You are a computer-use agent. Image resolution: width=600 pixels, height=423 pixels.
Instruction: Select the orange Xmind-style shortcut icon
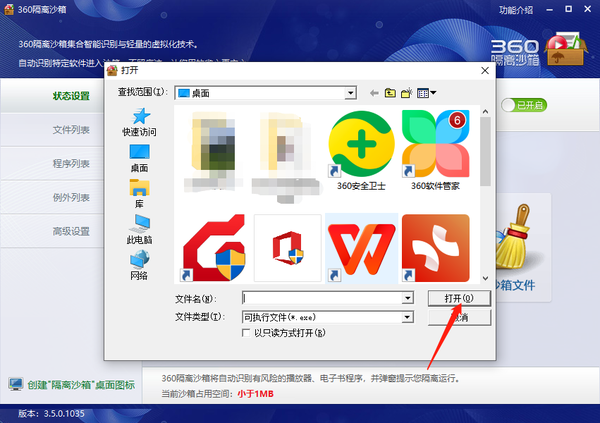(435, 248)
